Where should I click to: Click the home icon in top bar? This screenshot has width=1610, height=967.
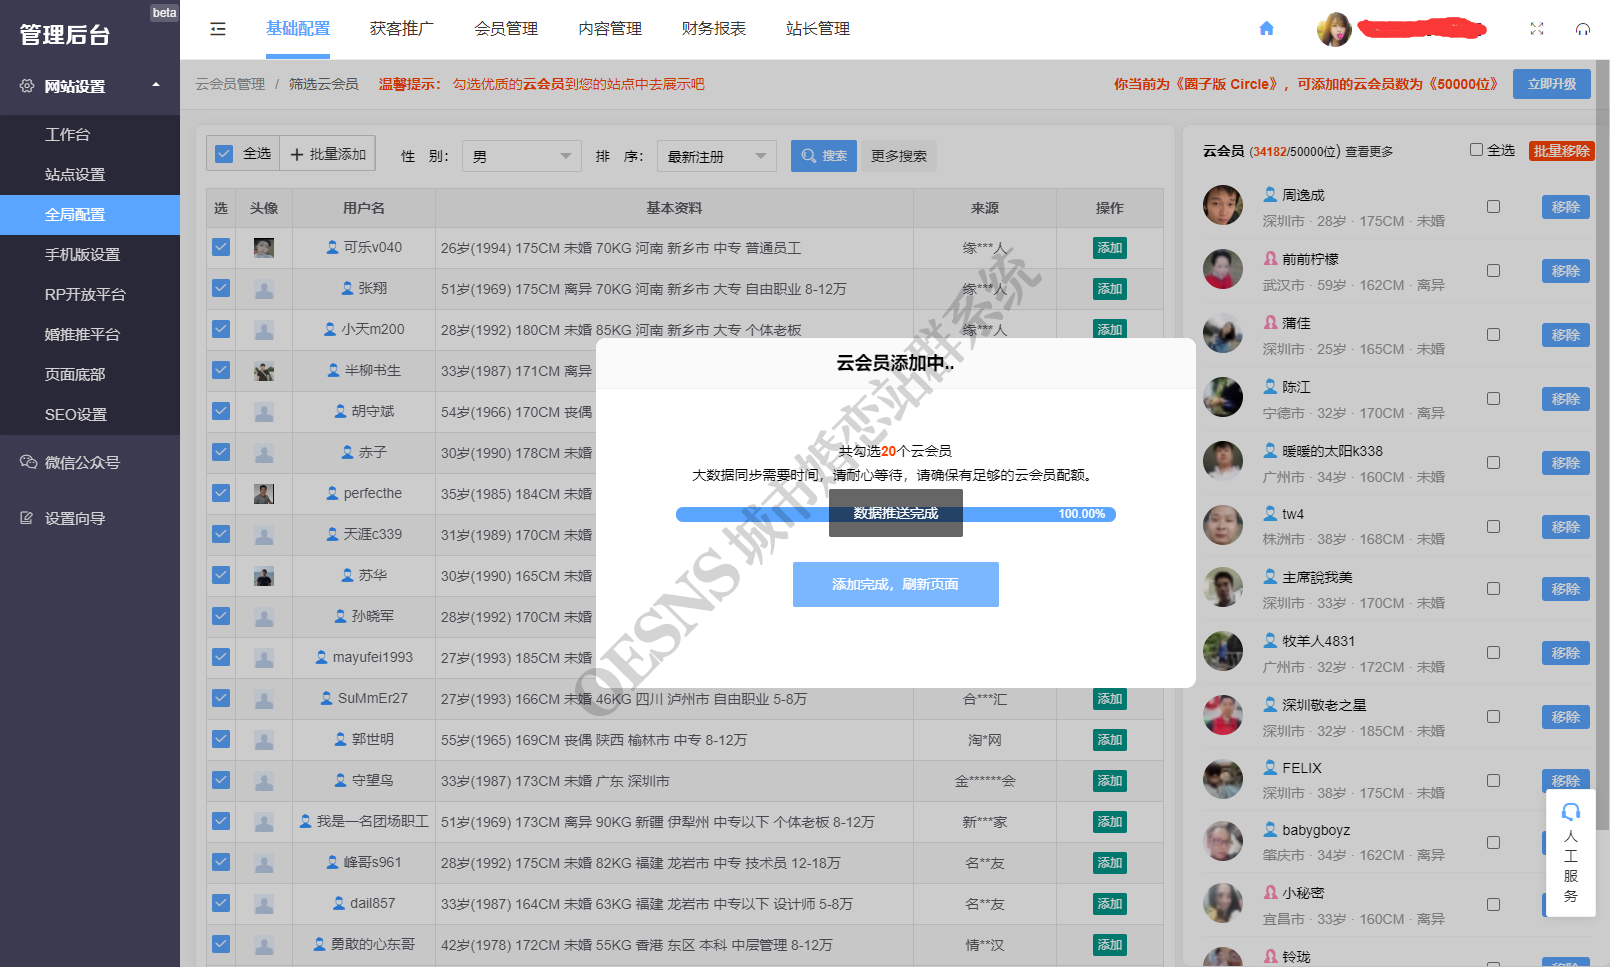[x=1266, y=29]
